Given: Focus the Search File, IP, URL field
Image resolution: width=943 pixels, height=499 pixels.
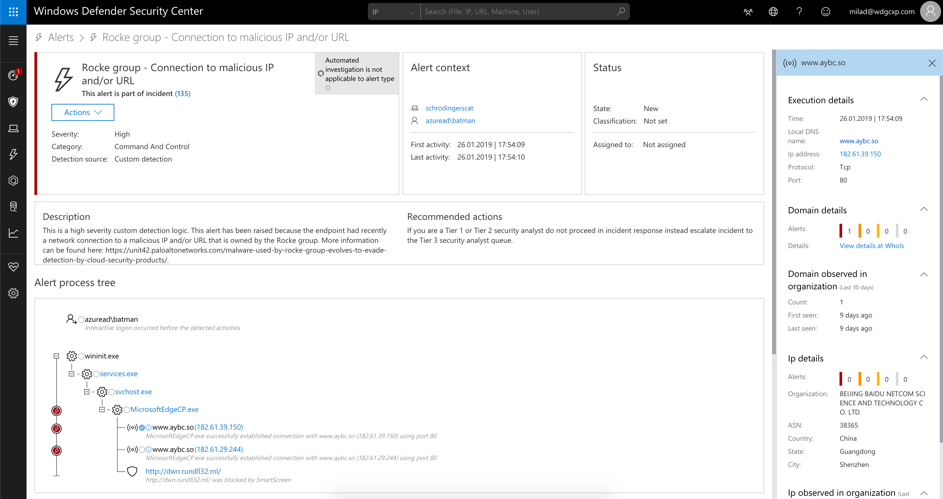Looking at the screenshot, I should pos(518,11).
